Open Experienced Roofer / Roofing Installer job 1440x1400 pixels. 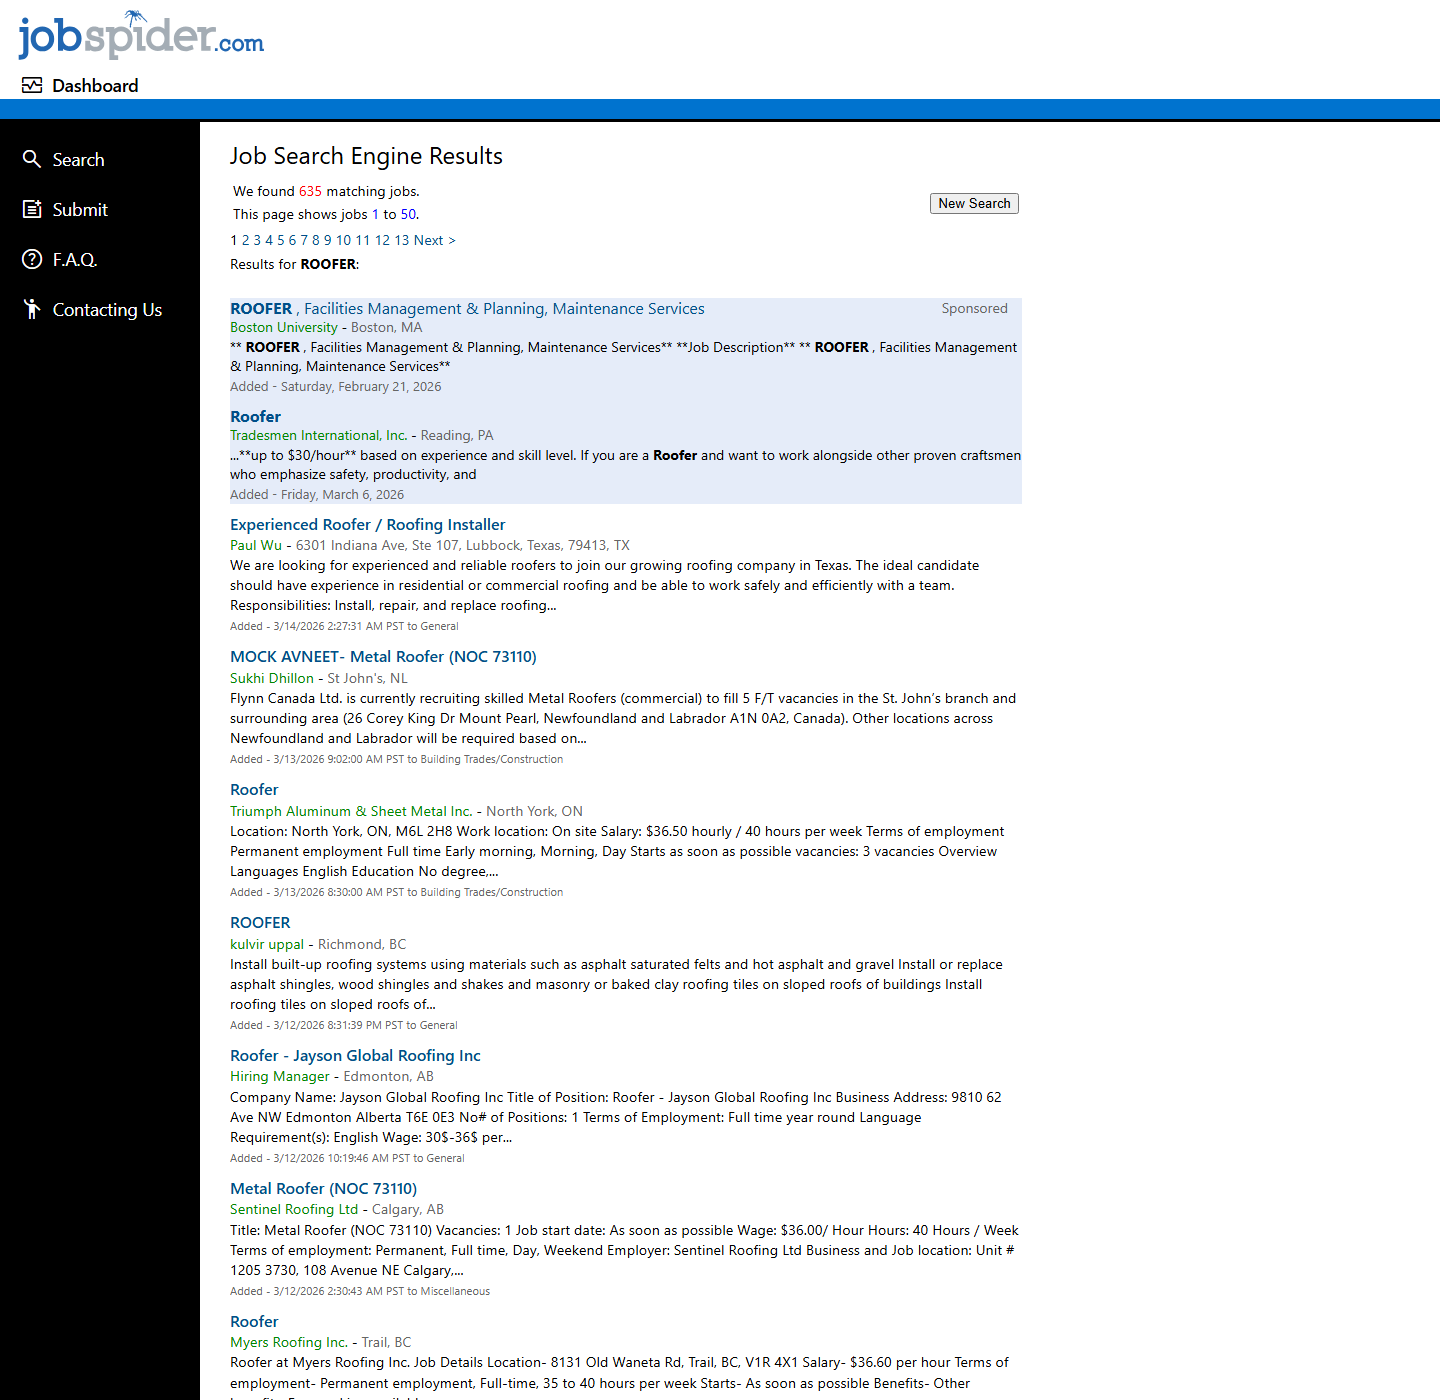point(367,525)
